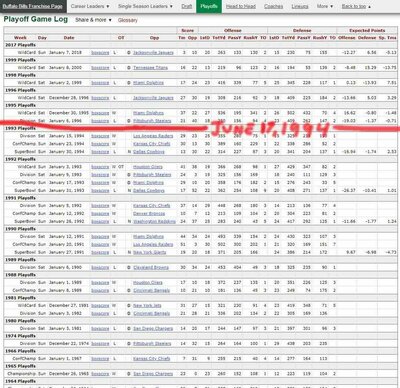Open the Denver Broncos opponent link
The width and height of the screenshot is (400, 388).
tap(149, 213)
